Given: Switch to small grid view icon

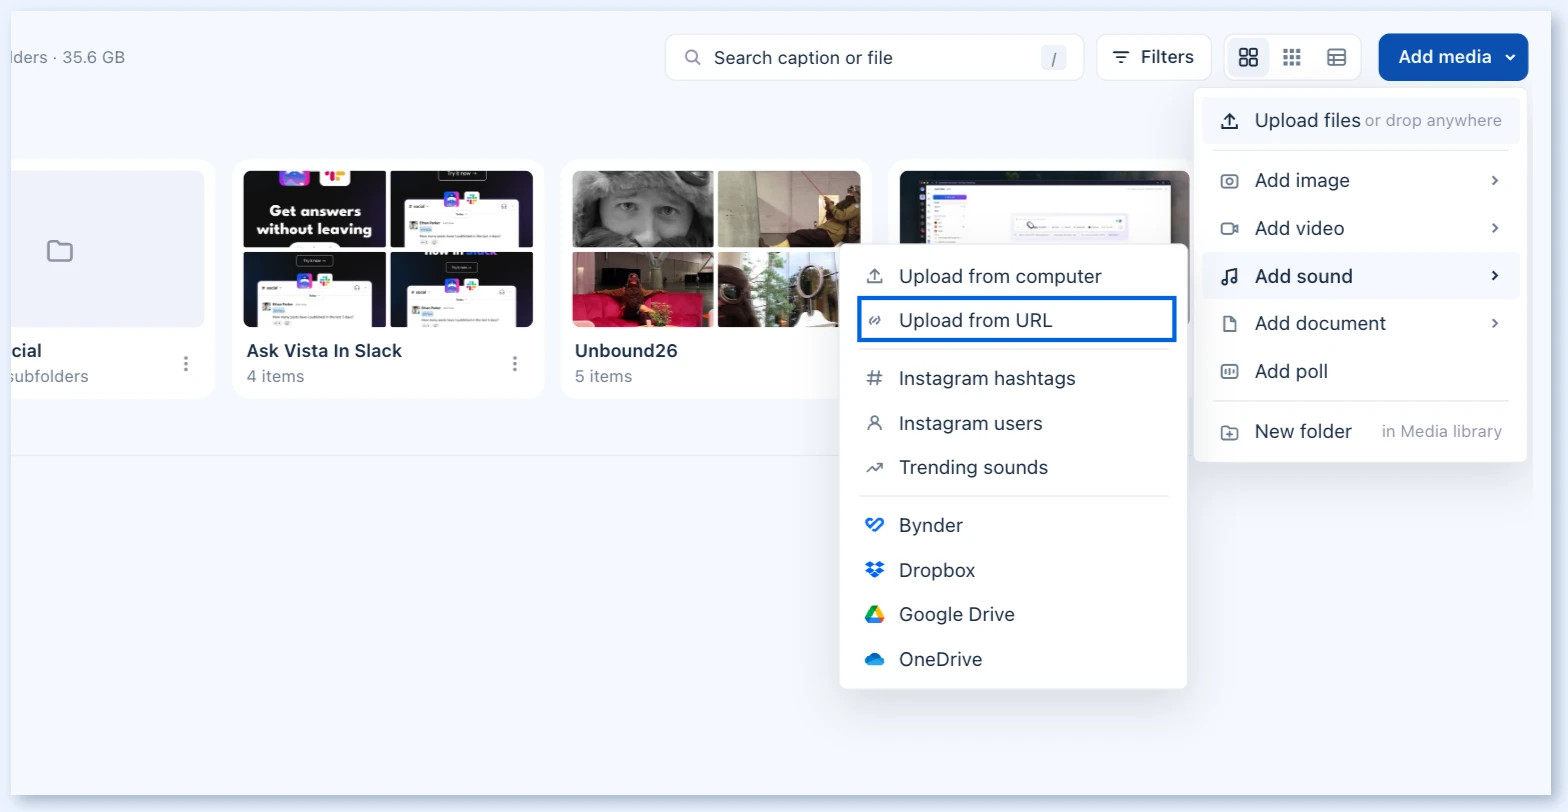Looking at the screenshot, I should point(1292,57).
